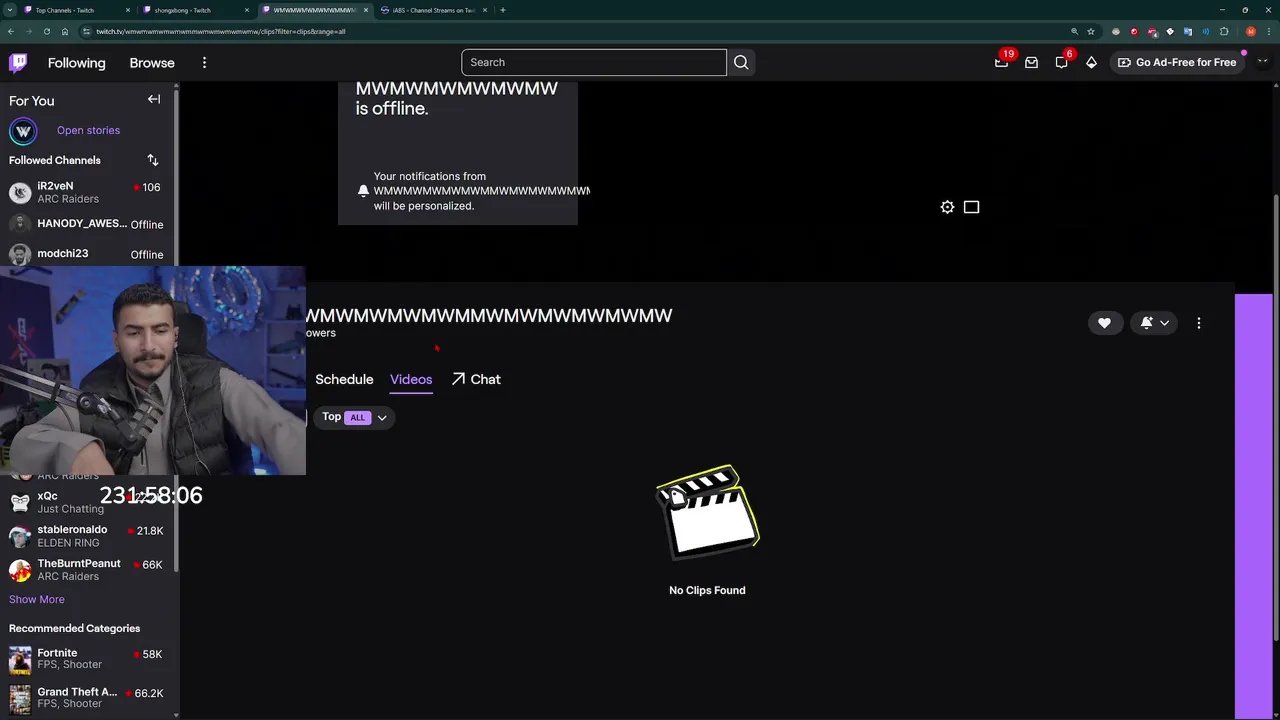
Task: Open the browser zoom magnifier icon
Action: pyautogui.click(x=1074, y=31)
